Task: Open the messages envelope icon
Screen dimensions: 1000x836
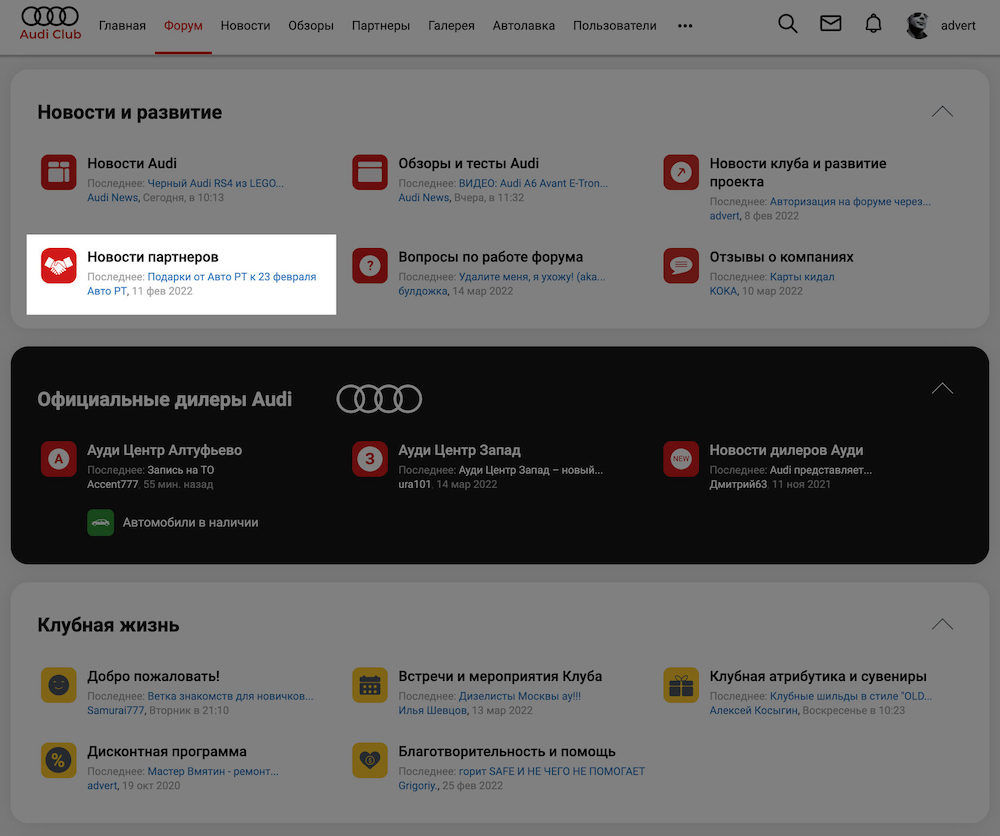Action: point(830,24)
